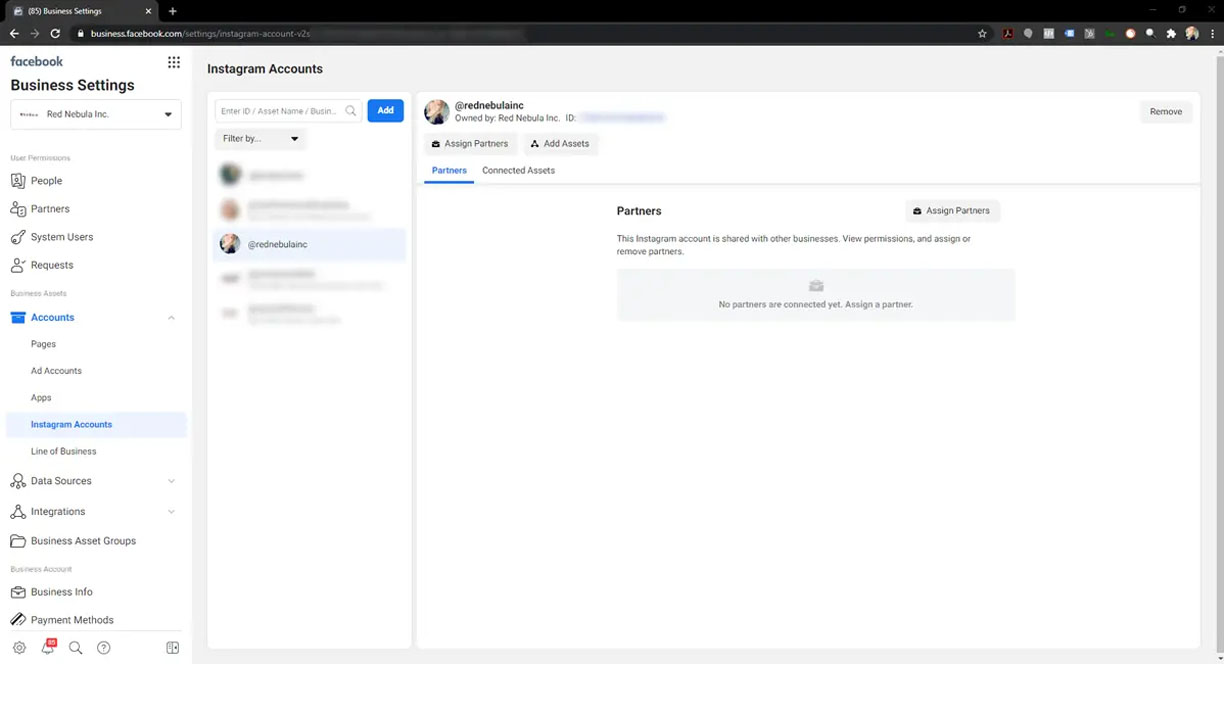The image size is (1224, 720).
Task: Open the Filter by dropdown
Action: click(260, 139)
